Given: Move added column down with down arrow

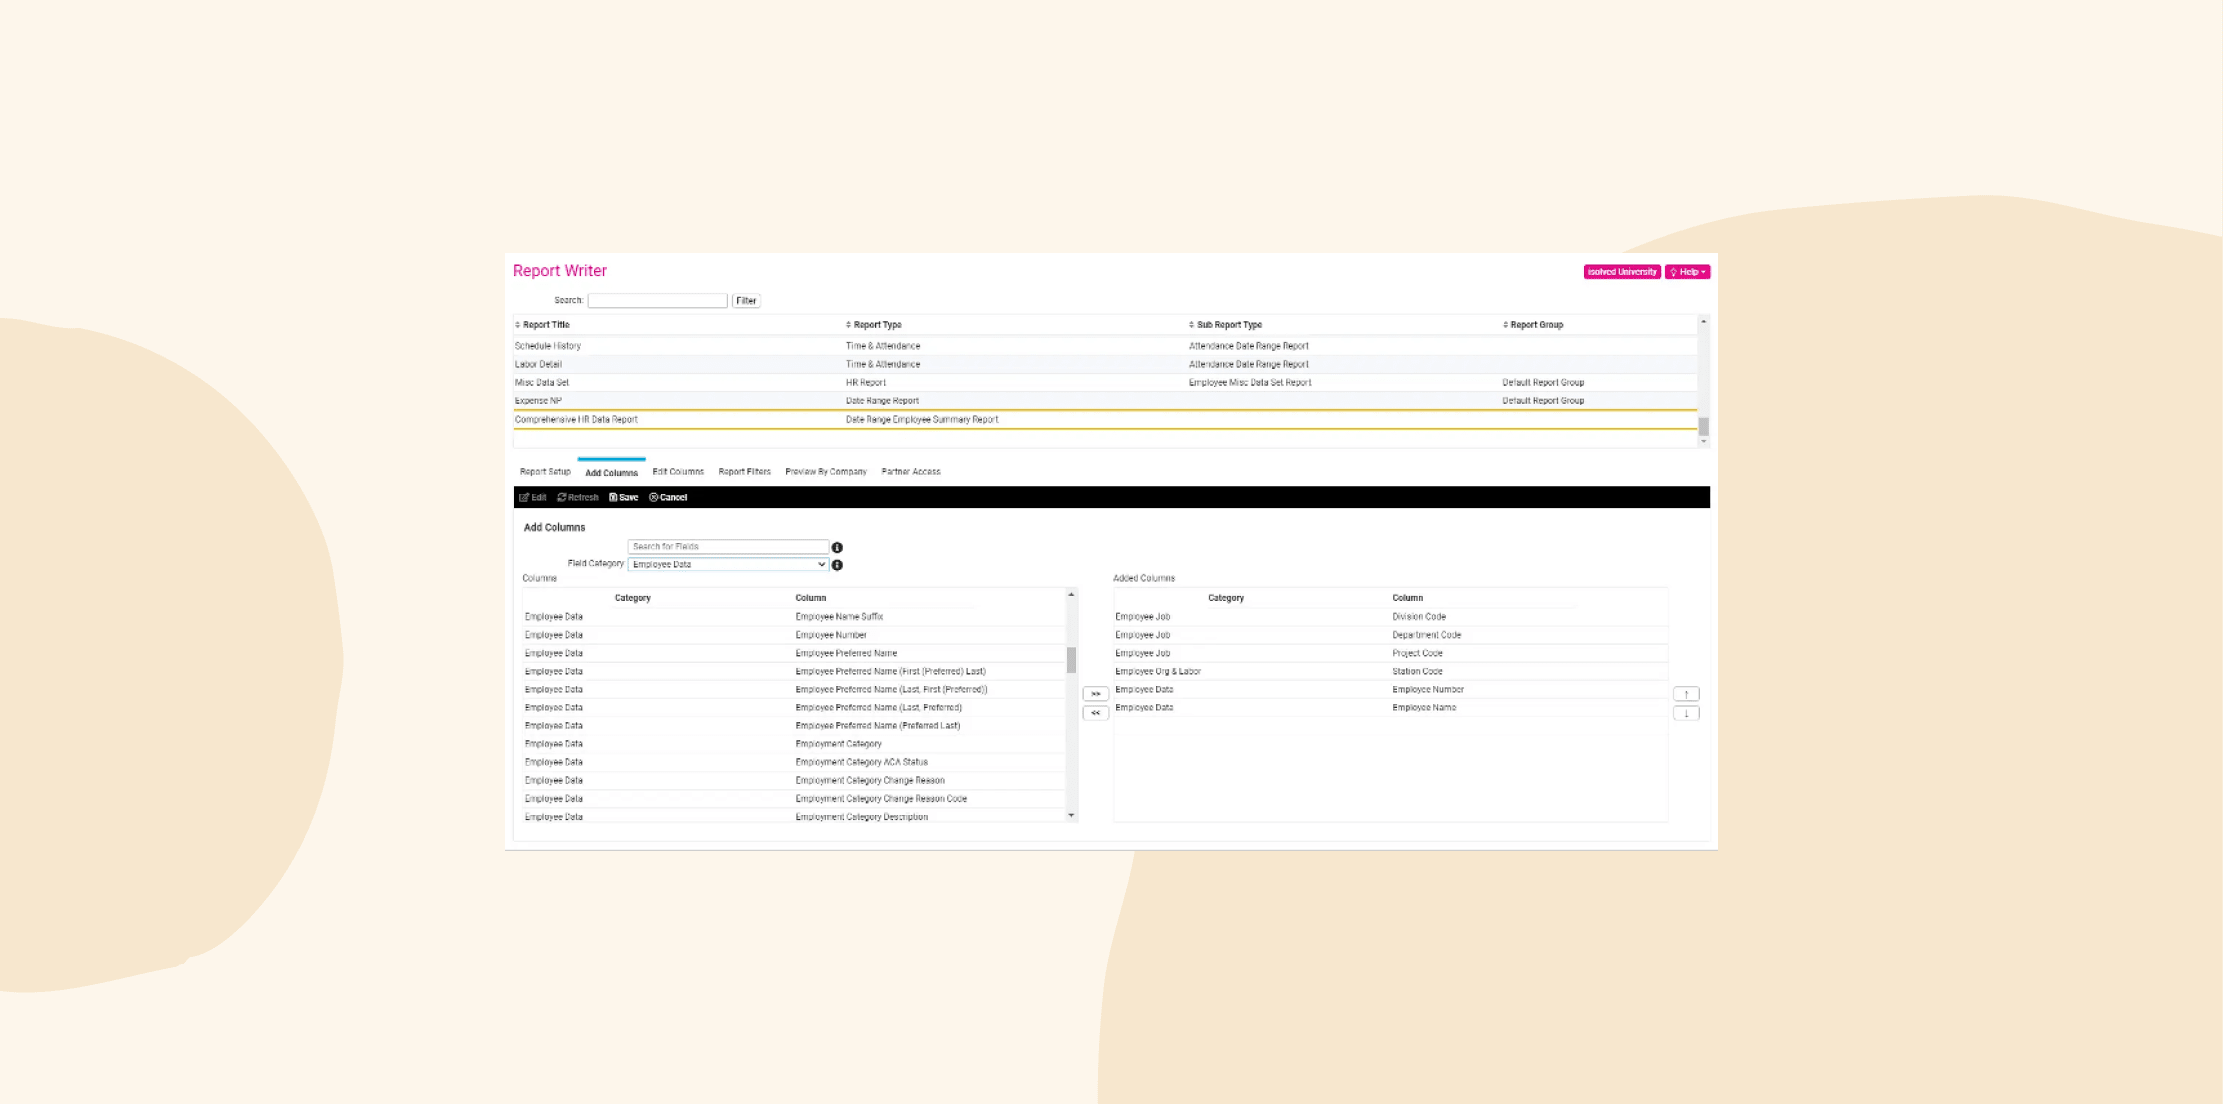Looking at the screenshot, I should click(1686, 713).
